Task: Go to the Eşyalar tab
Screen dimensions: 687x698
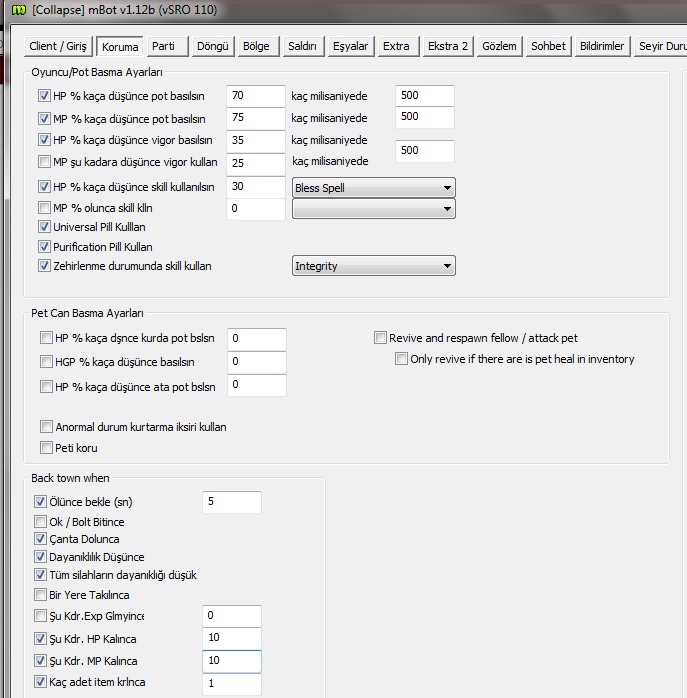Action: point(350,46)
